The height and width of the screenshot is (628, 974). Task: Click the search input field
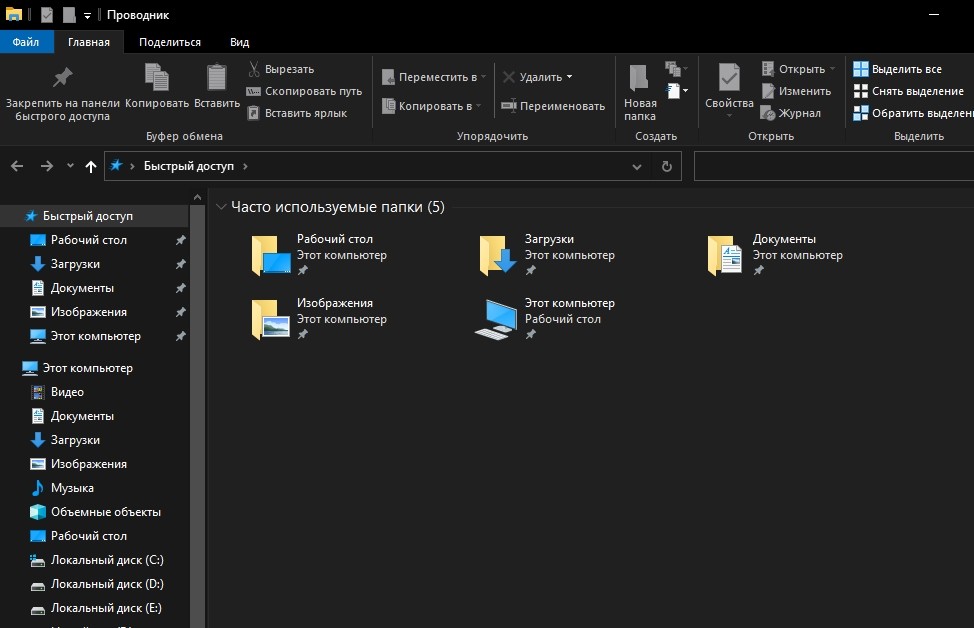[830, 166]
